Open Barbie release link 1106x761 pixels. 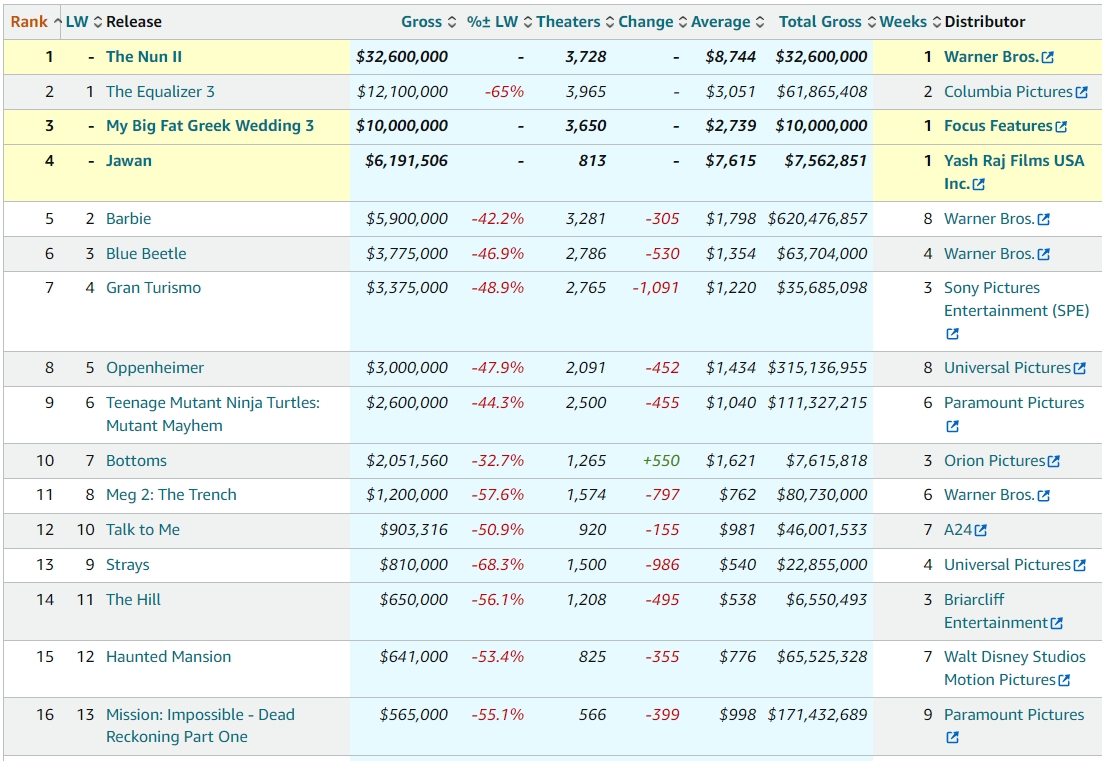click(x=128, y=219)
